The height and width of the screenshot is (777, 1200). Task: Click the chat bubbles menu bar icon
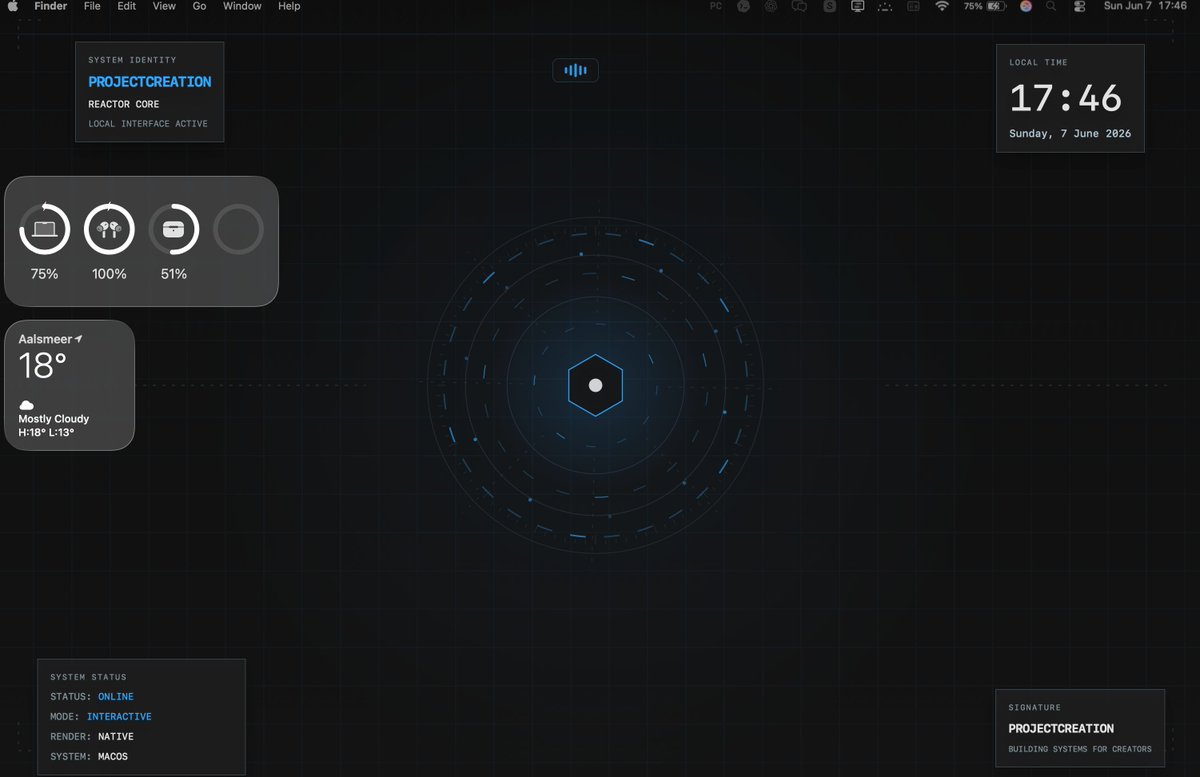(800, 6)
